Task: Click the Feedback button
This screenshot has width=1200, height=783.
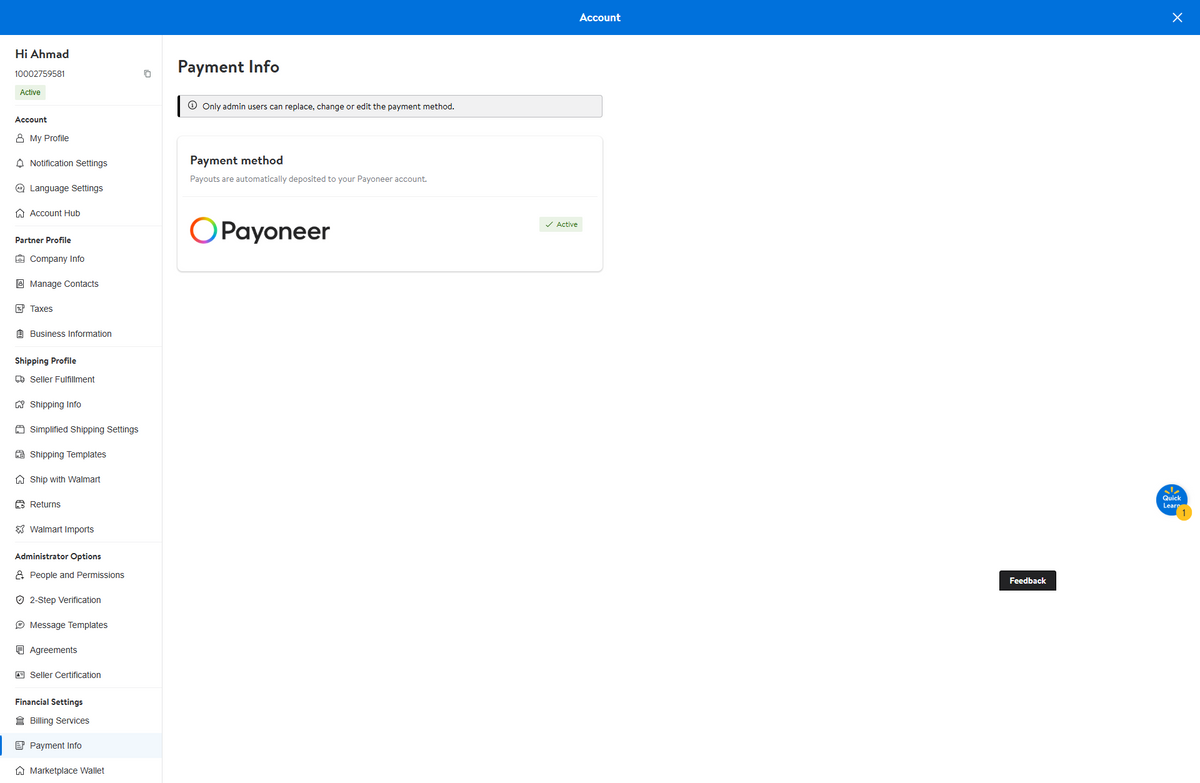Action: (x=1027, y=581)
